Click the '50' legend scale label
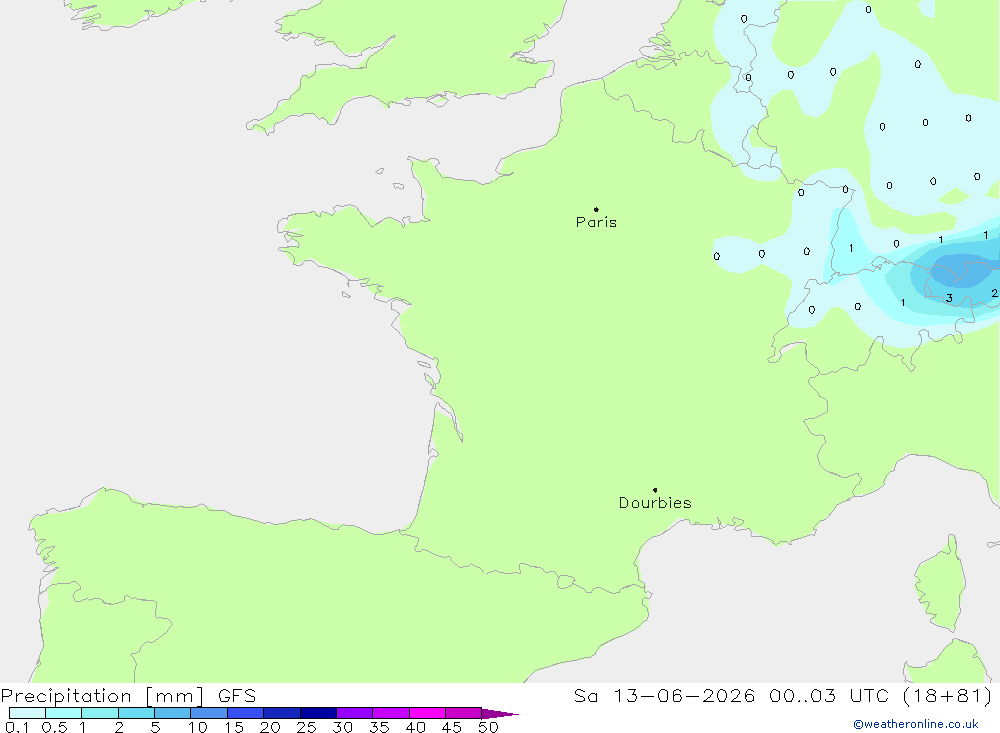 click(488, 727)
